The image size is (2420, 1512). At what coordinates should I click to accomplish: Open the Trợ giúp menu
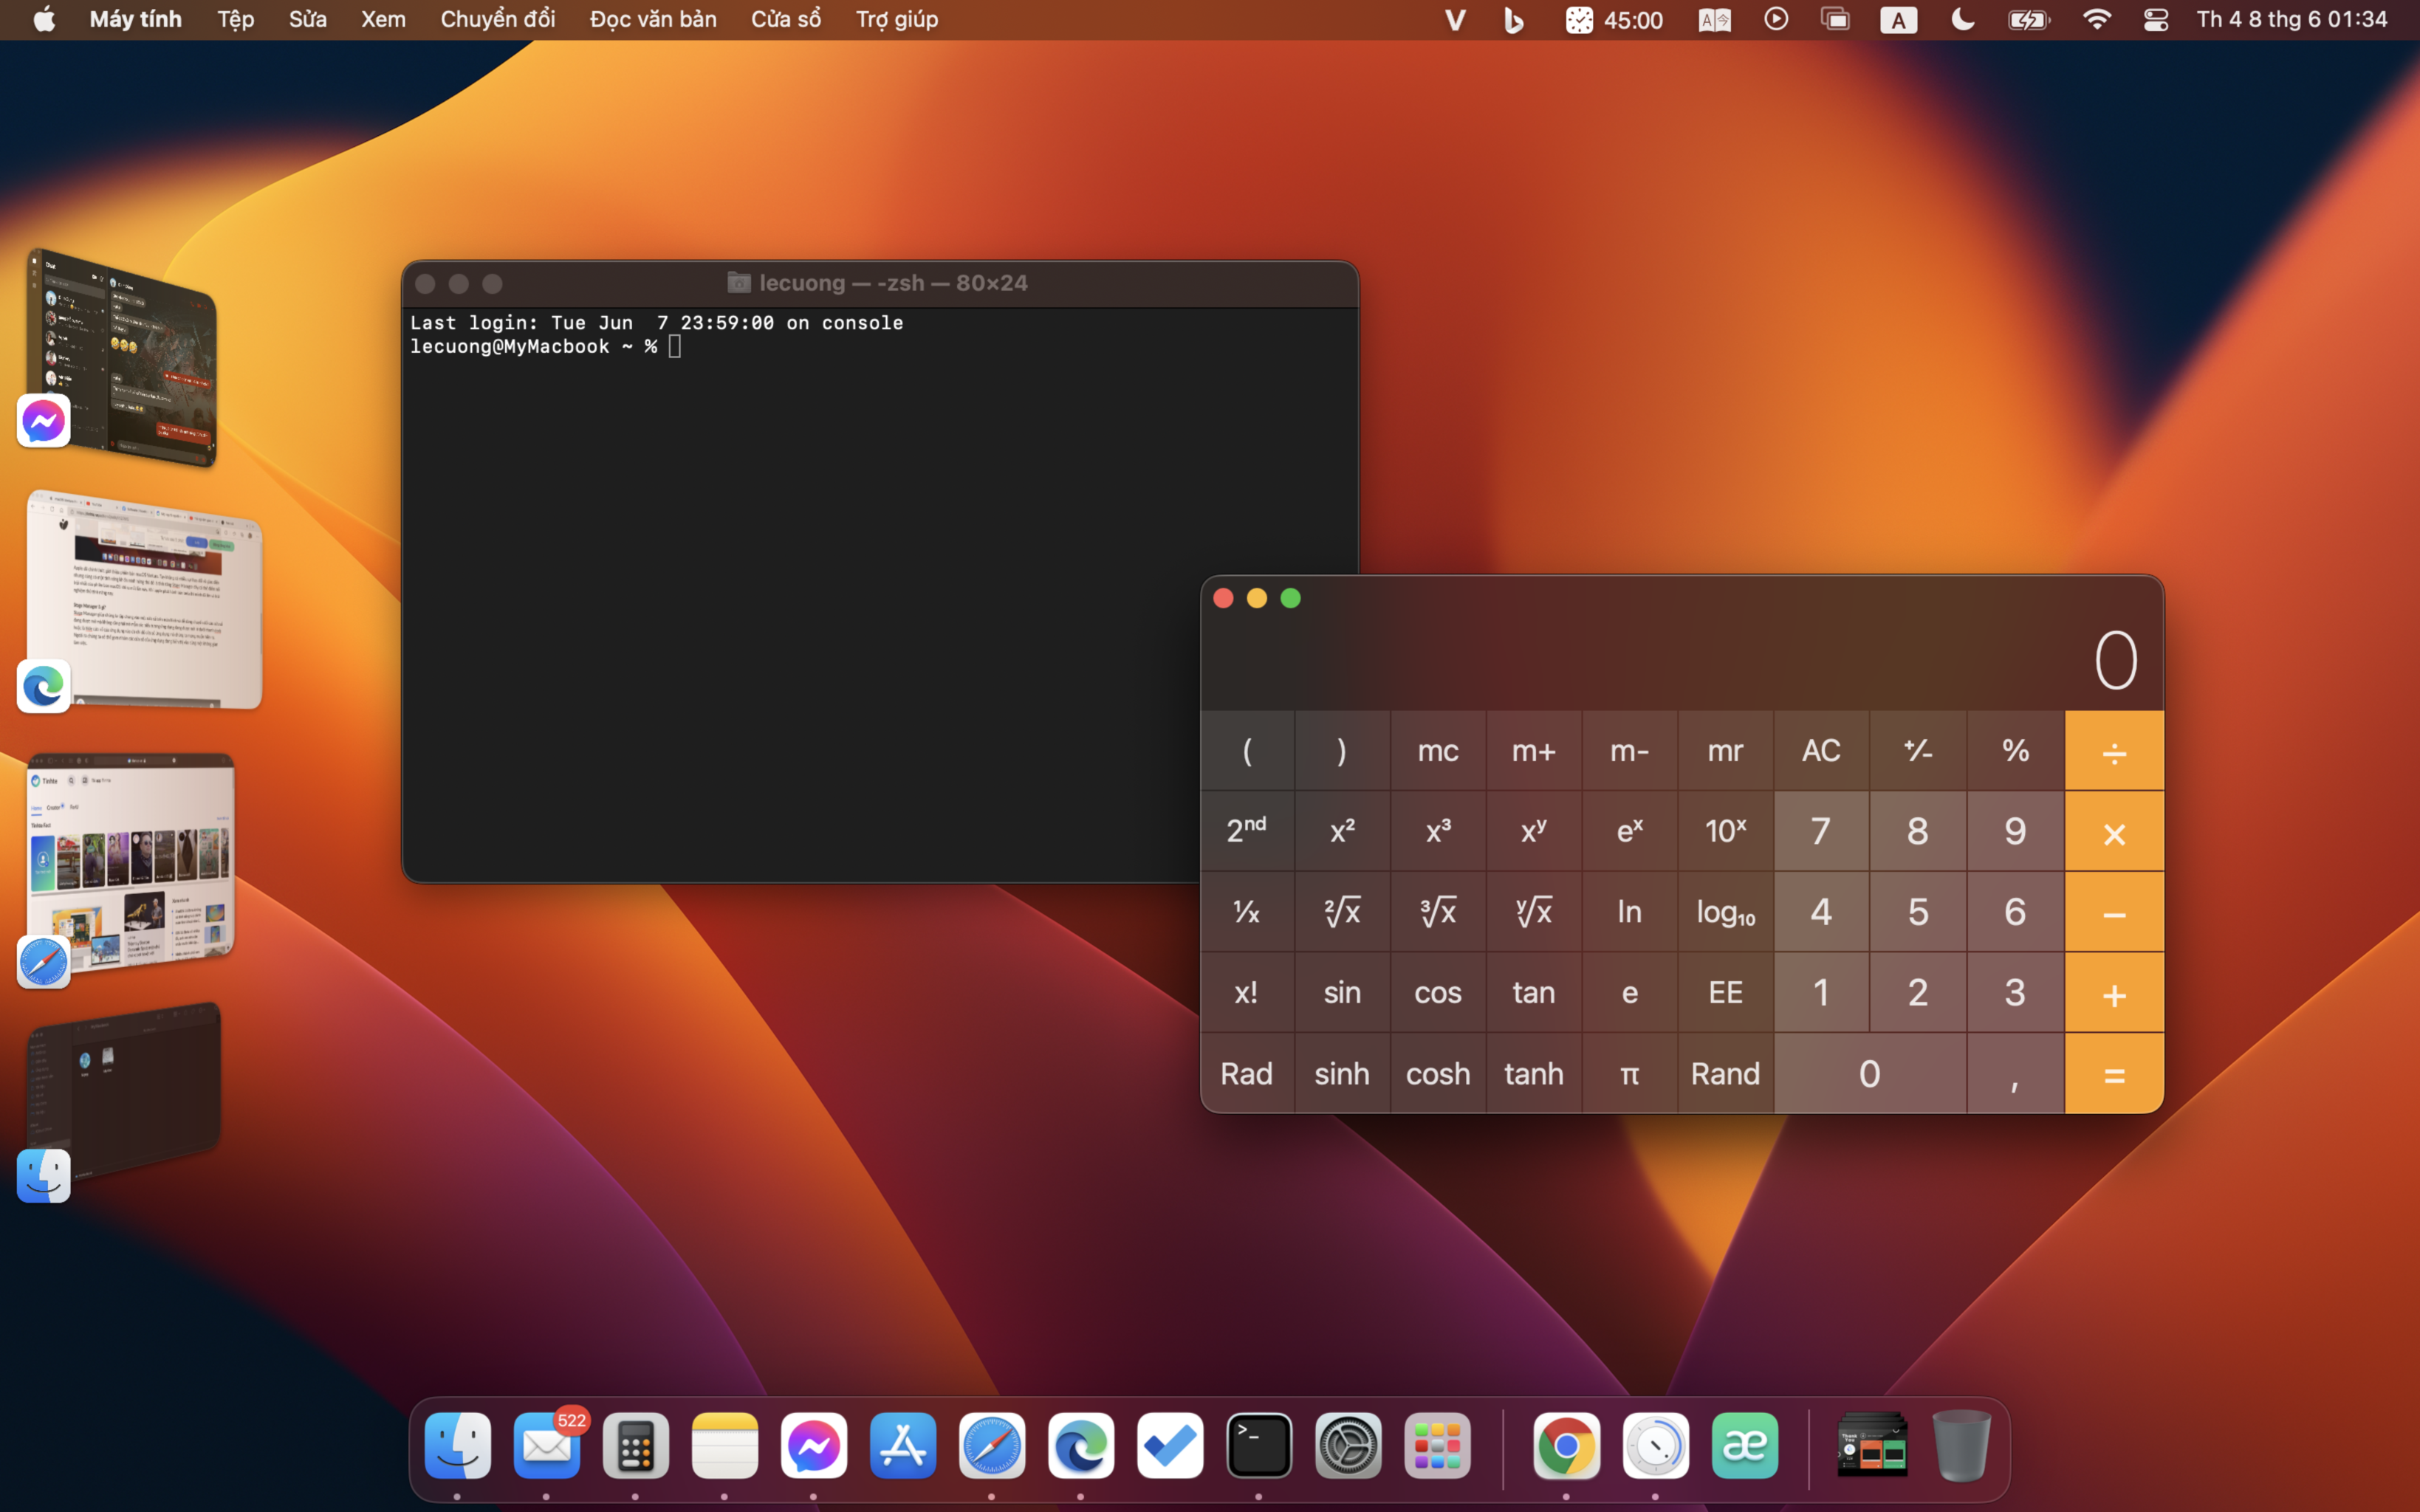(x=897, y=19)
